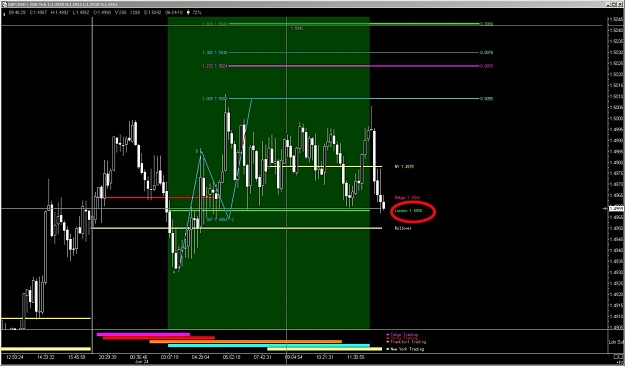Minimize the GBP/USD chart window
This screenshot has height=366, width=625.
(608, 4)
